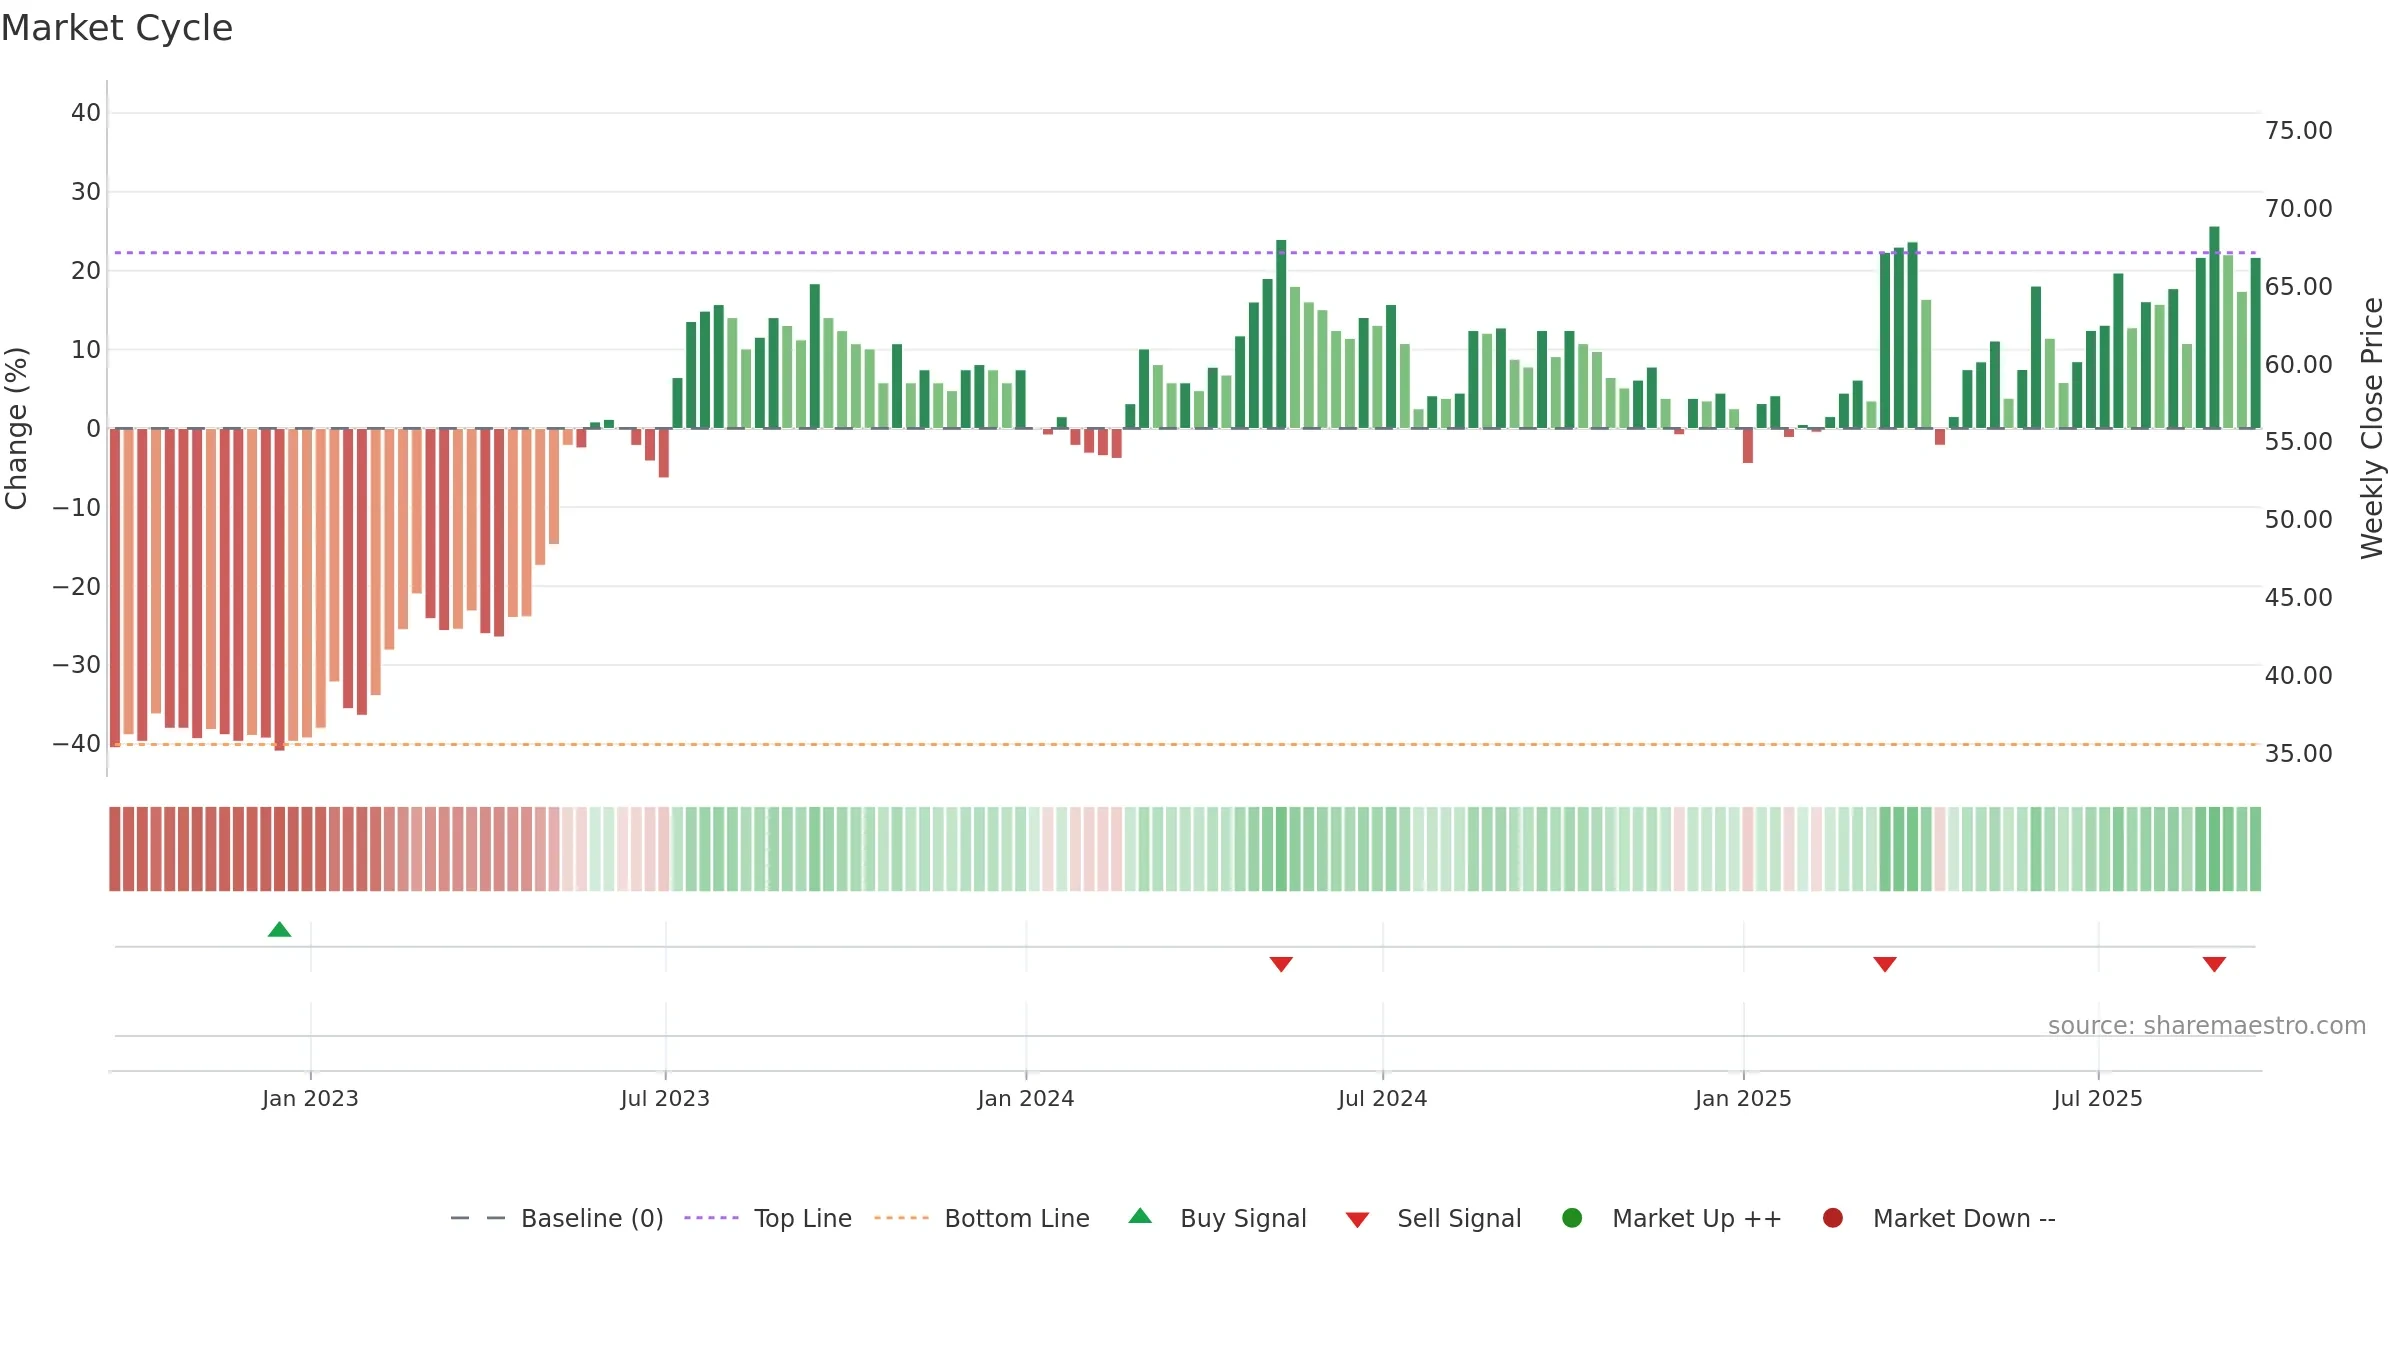Viewport: 2400px width, 1350px height.
Task: Click the peak green bar before Jul 2024
Action: tap(1281, 334)
